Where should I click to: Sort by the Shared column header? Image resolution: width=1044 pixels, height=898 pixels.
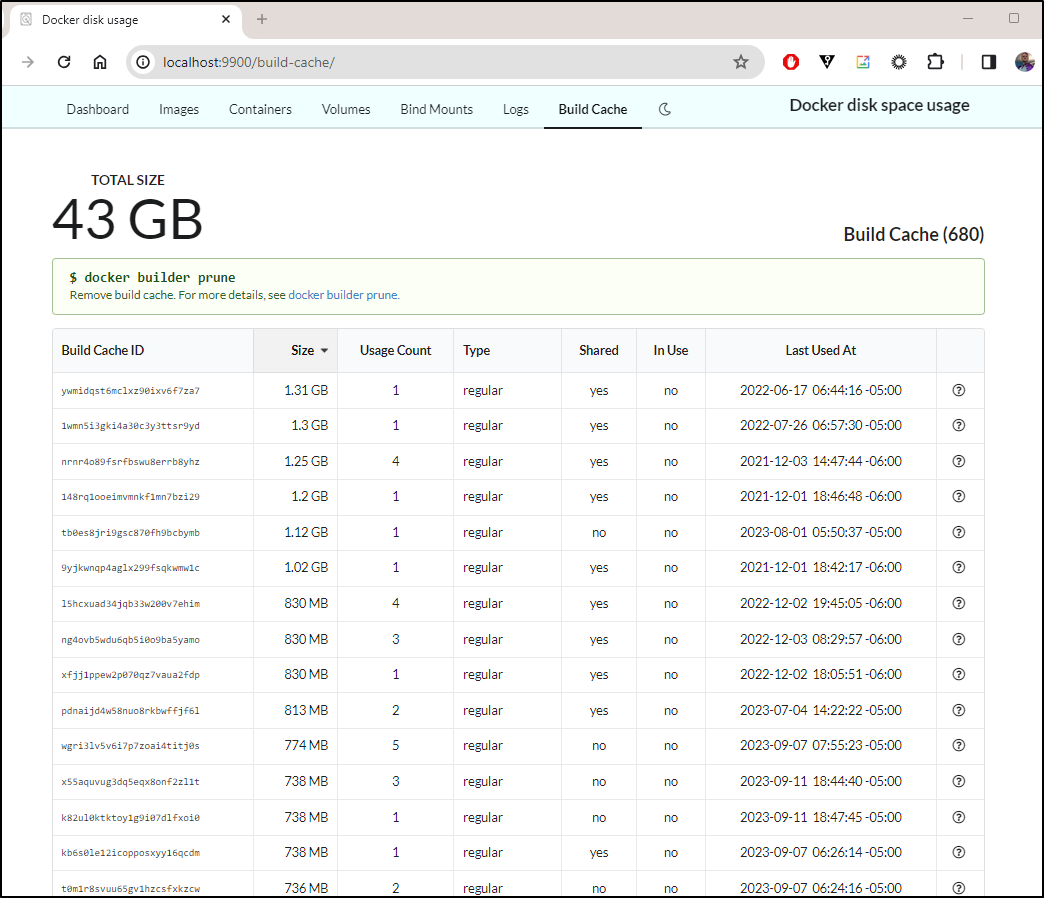599,350
